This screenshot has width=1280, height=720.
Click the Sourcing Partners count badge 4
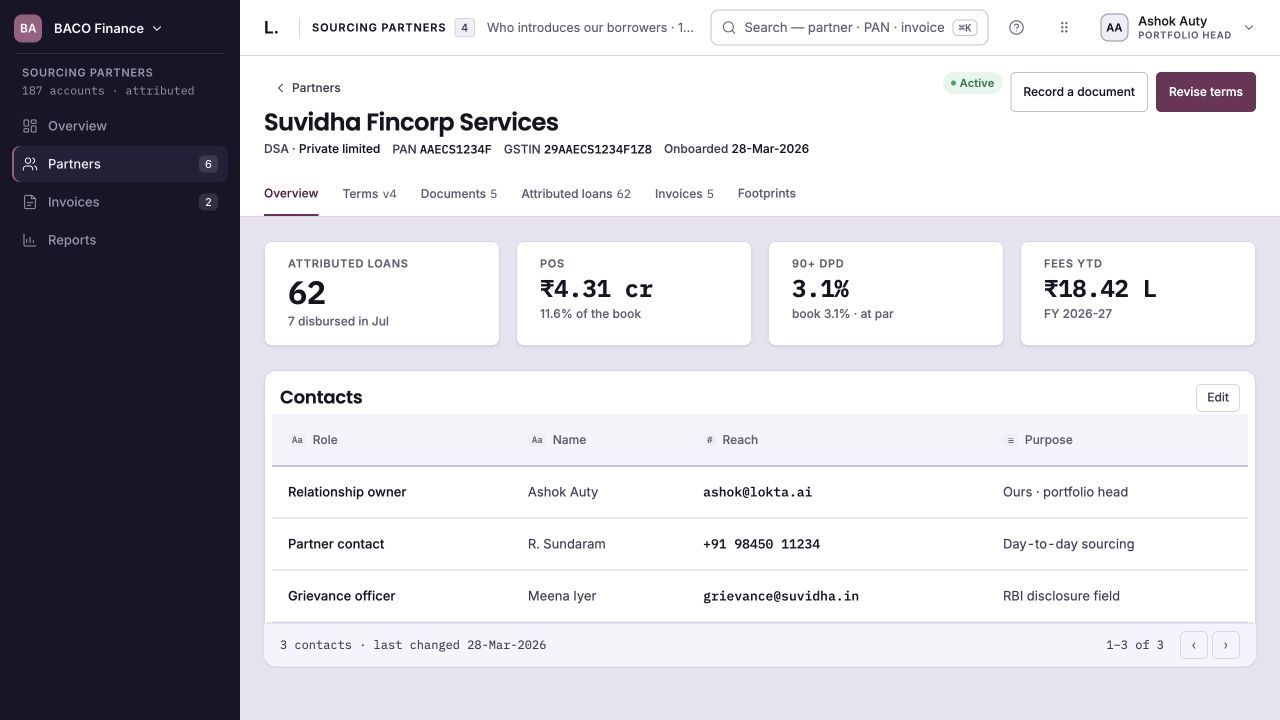click(464, 28)
